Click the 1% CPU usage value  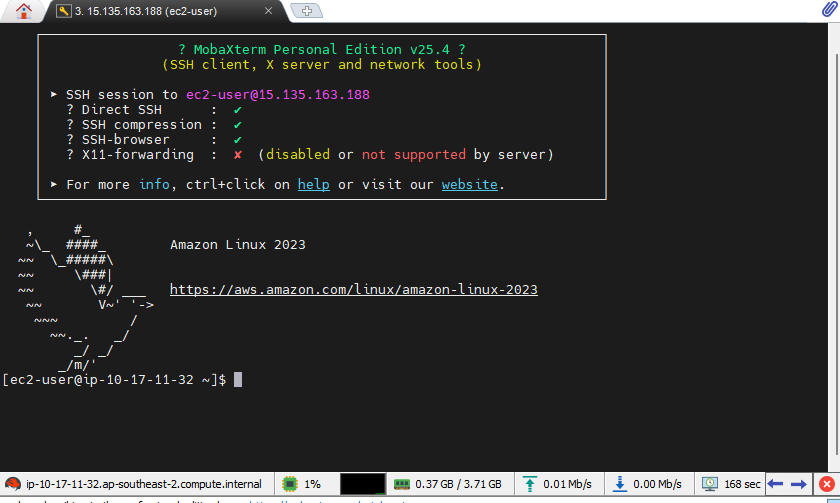312,484
